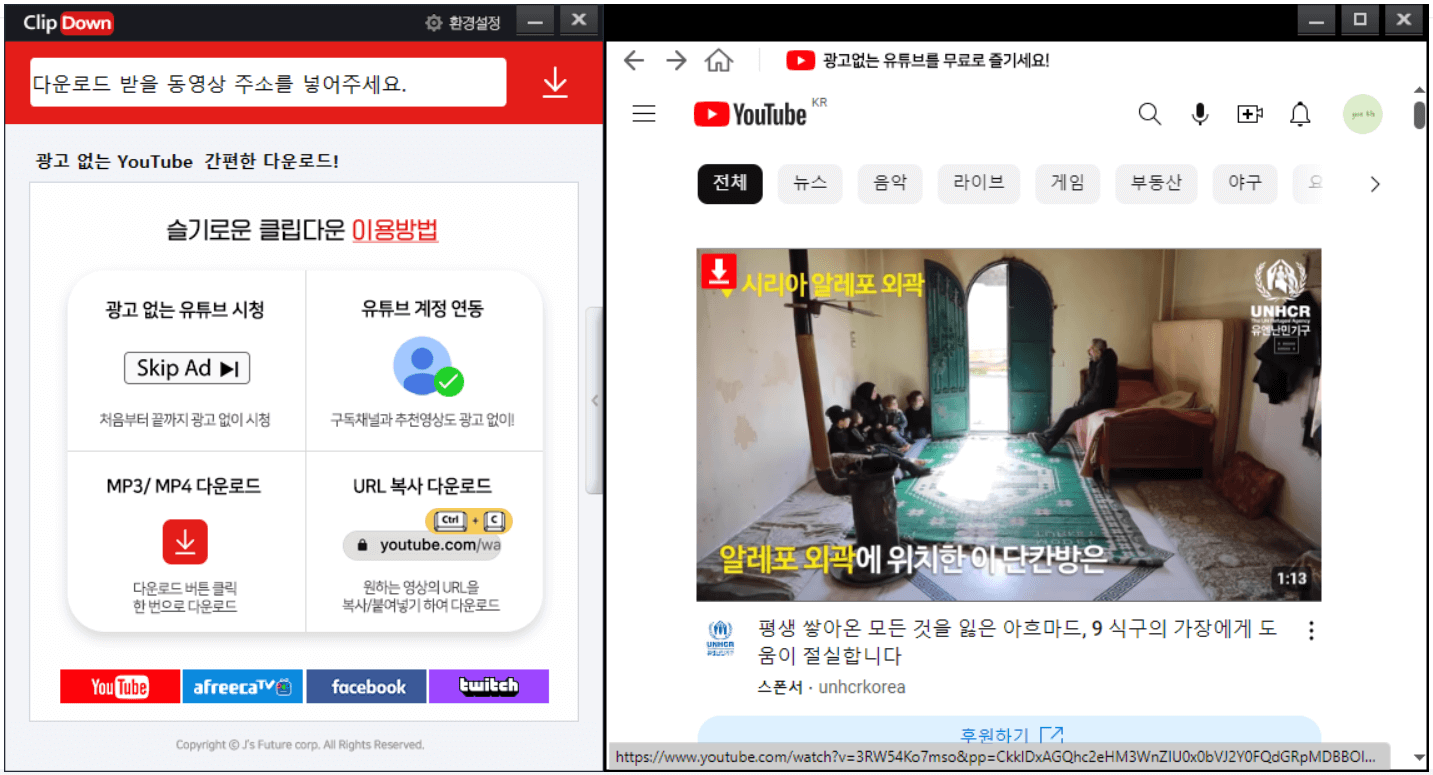Image resolution: width=1433 pixels, height=775 pixels.
Task: Click the youtube.com URL copy illustration
Action: [427, 536]
